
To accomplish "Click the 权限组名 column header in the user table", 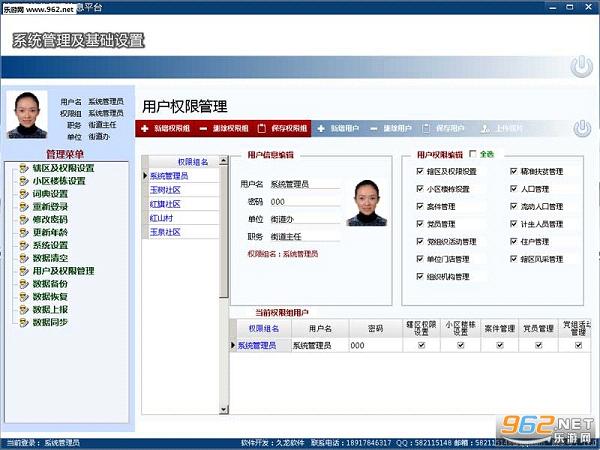I will (264, 328).
